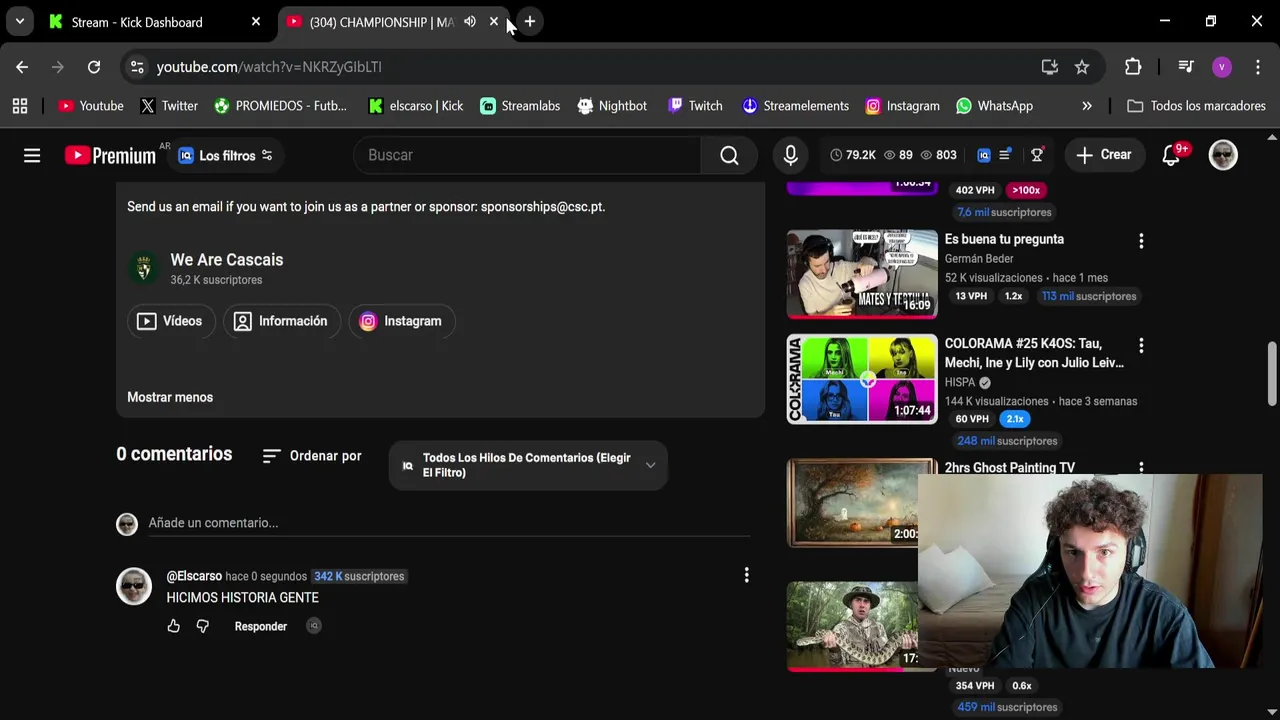1280x720 pixels.
Task: Click the Información channel button
Action: (281, 321)
